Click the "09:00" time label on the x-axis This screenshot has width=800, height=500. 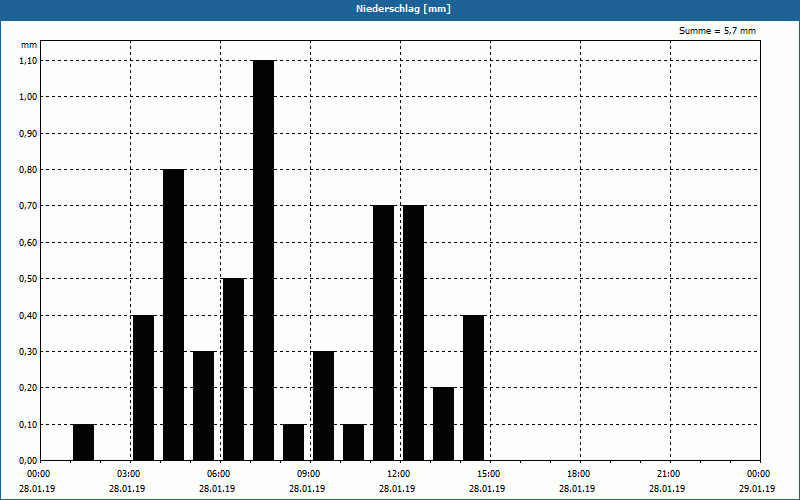click(309, 474)
